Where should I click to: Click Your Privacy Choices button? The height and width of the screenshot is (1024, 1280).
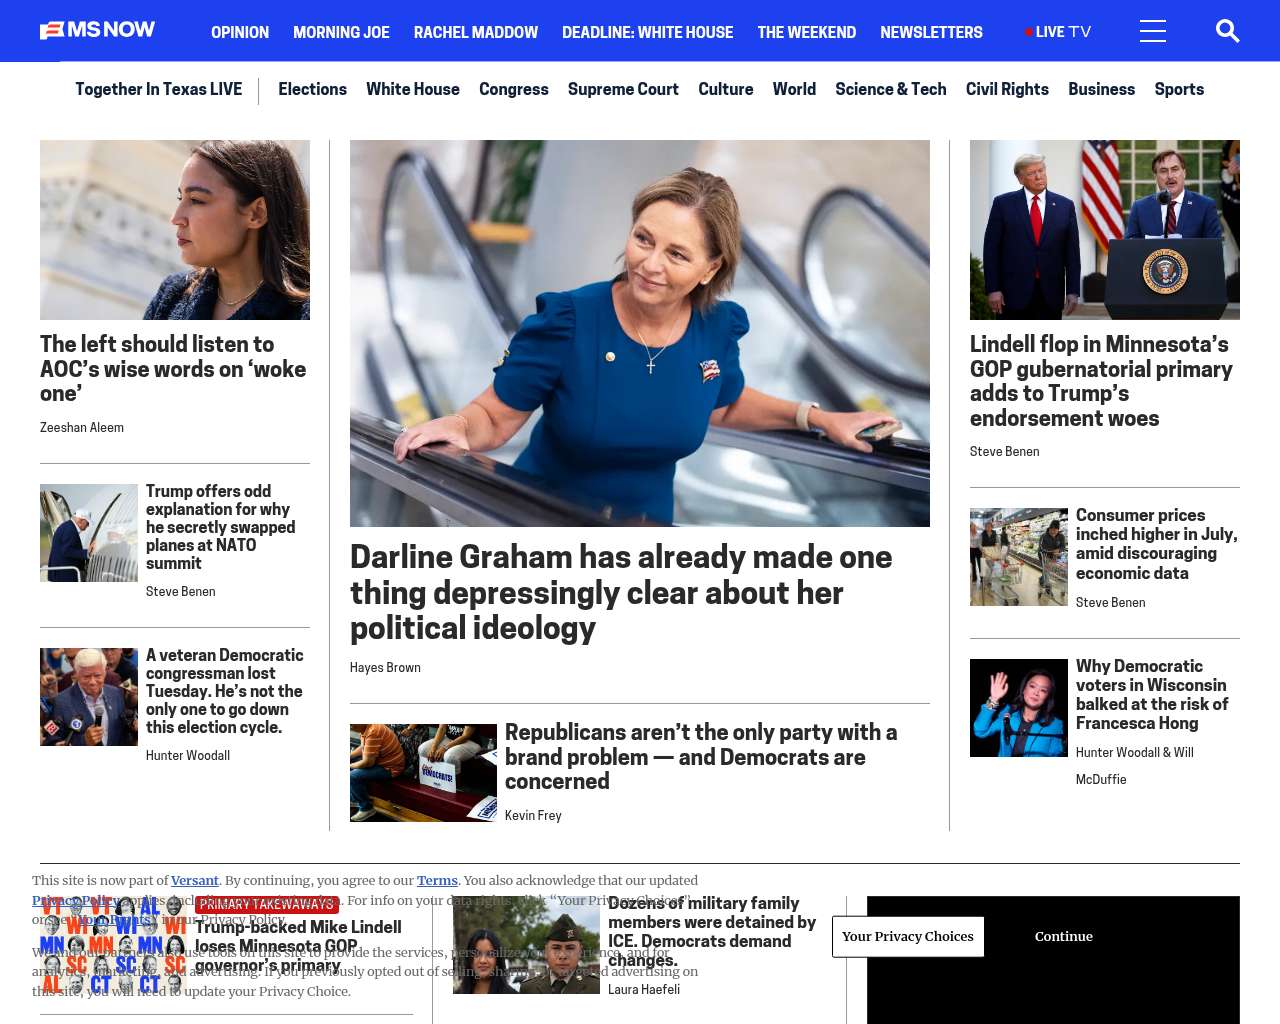908,936
